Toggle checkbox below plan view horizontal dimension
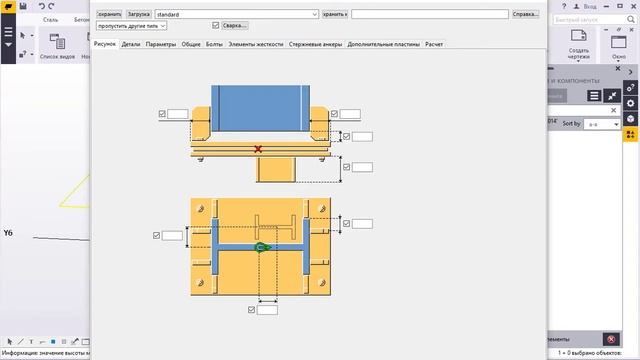Image resolution: width=640 pixels, height=360 pixels. point(251,310)
